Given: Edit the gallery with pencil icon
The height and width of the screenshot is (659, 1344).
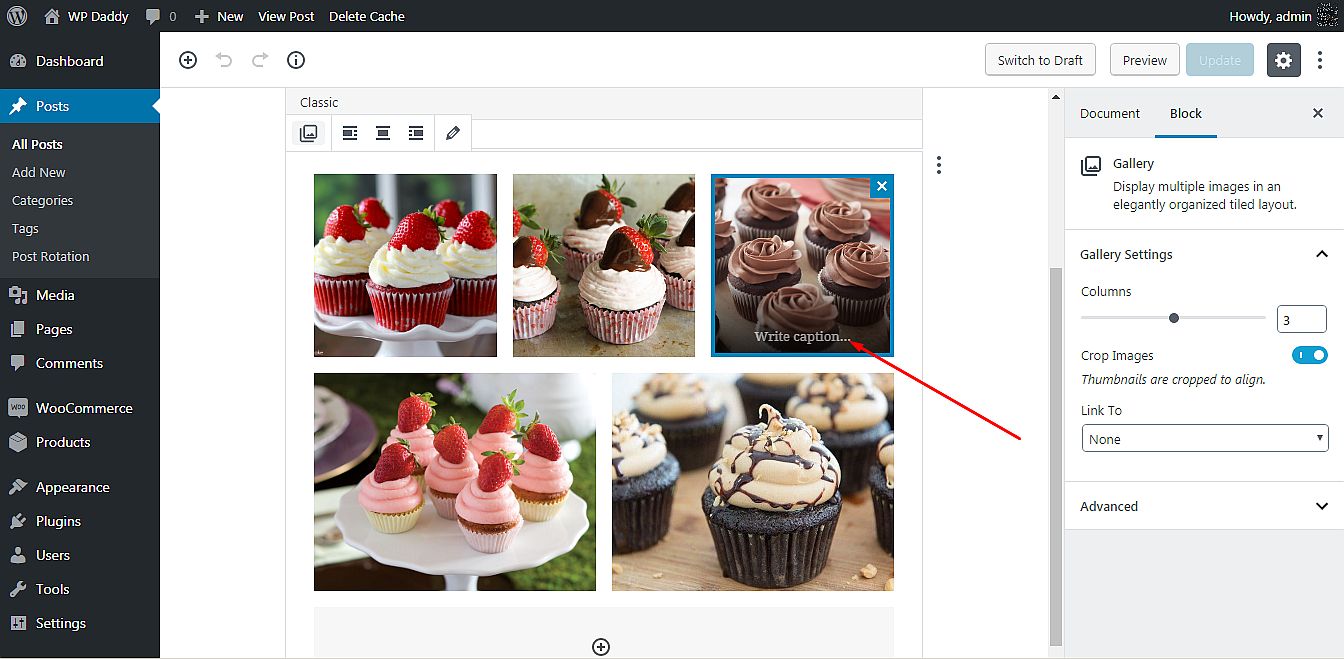Looking at the screenshot, I should 453,133.
